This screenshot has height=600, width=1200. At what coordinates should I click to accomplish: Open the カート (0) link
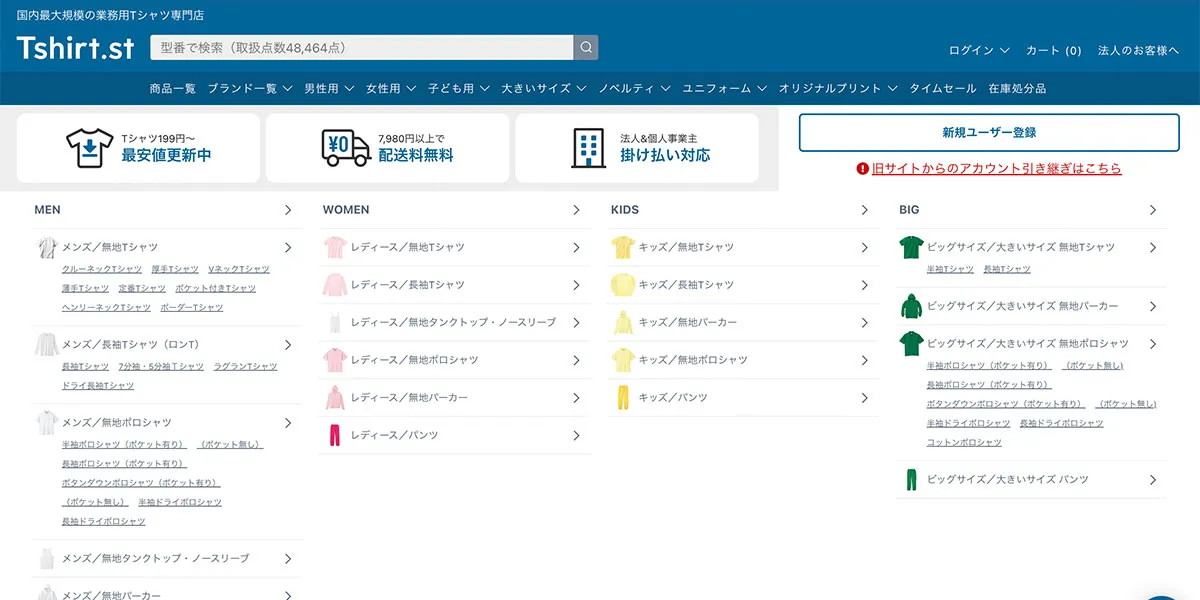tap(1054, 50)
